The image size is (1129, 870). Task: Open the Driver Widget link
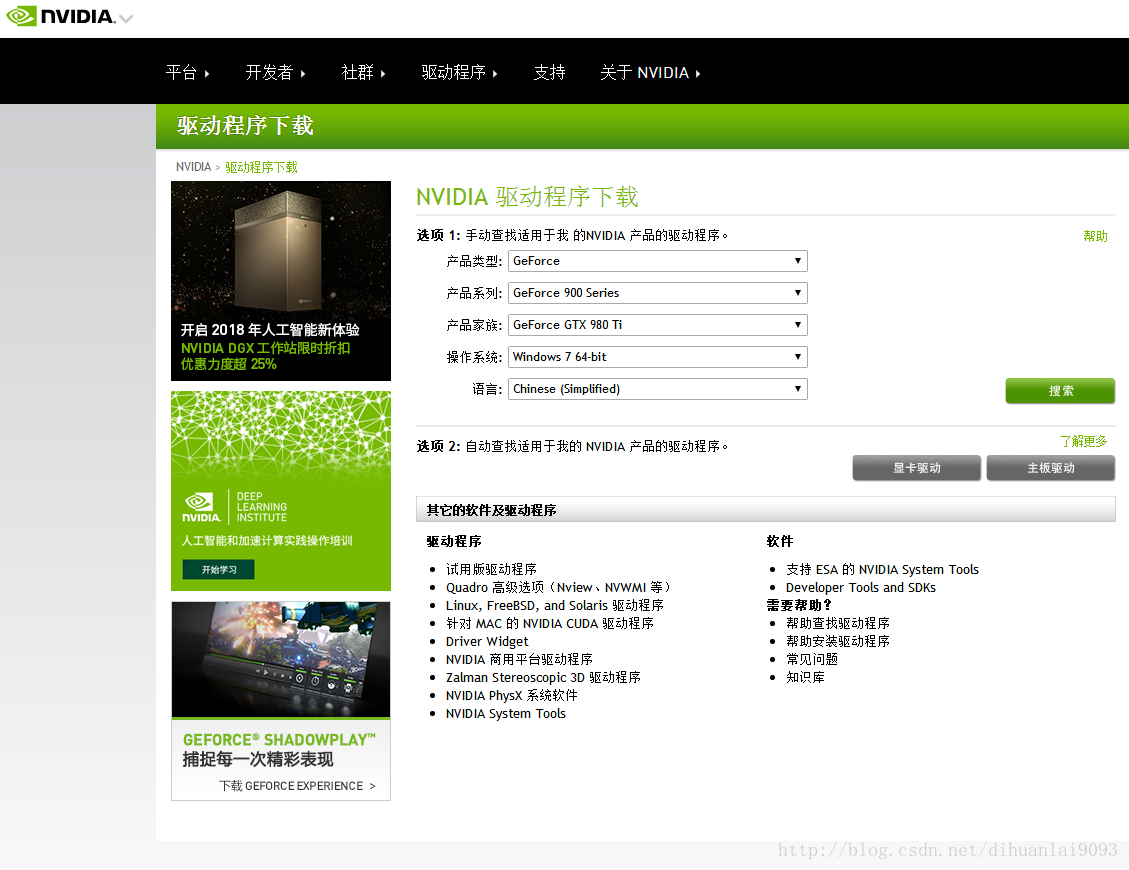tap(487, 642)
